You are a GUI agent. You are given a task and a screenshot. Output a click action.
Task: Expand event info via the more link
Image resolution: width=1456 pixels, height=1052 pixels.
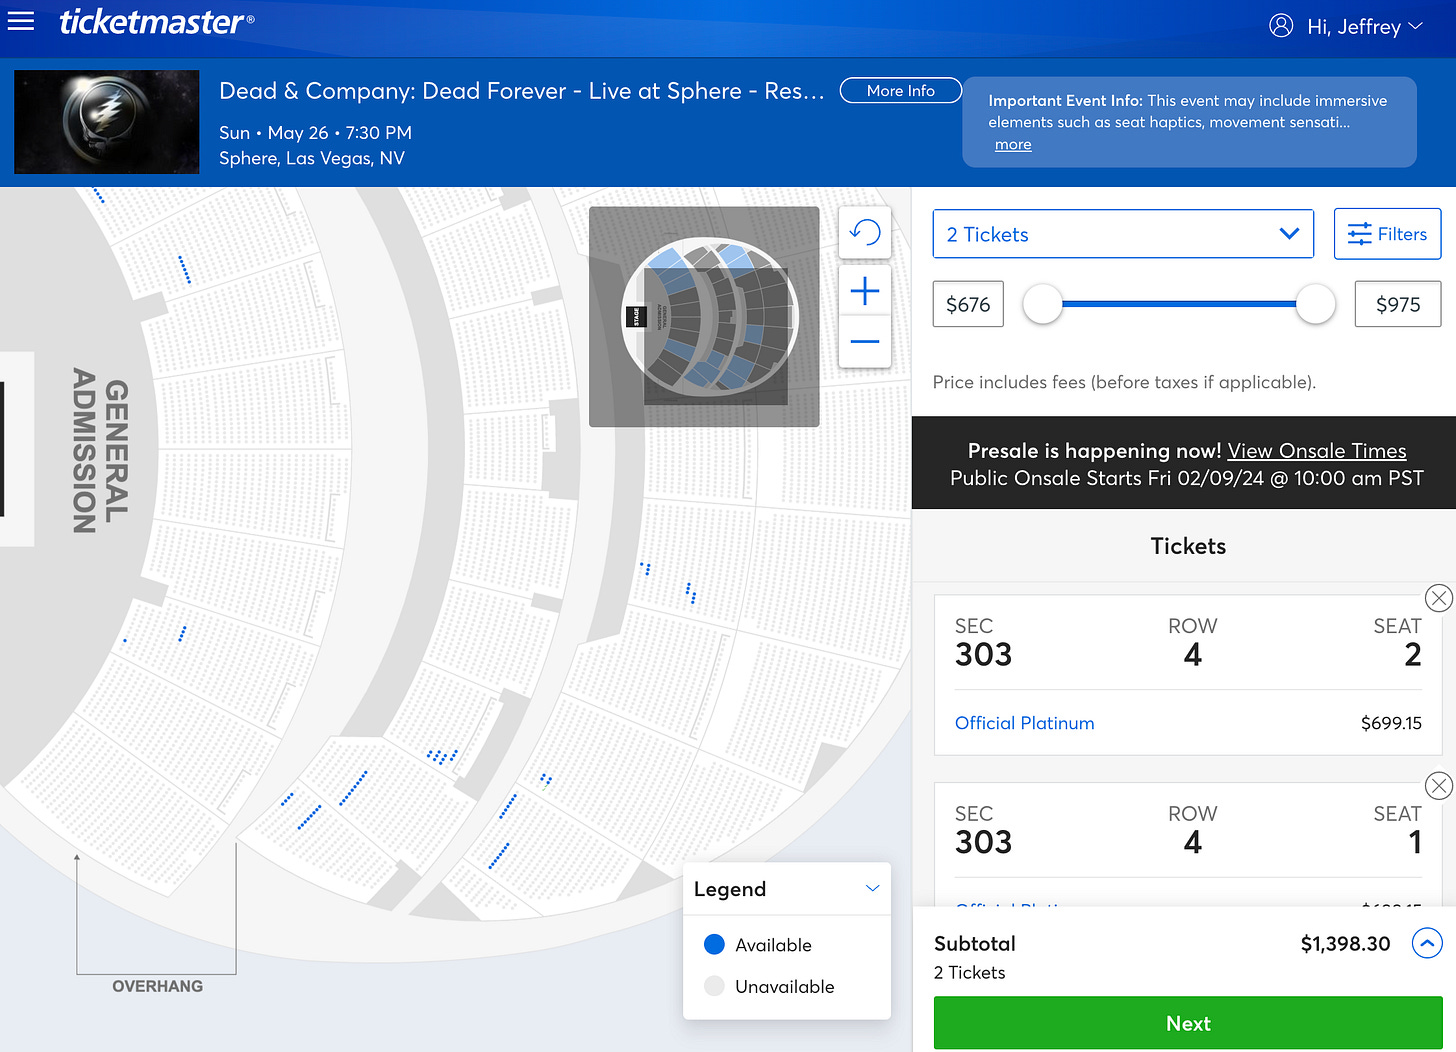(1013, 145)
